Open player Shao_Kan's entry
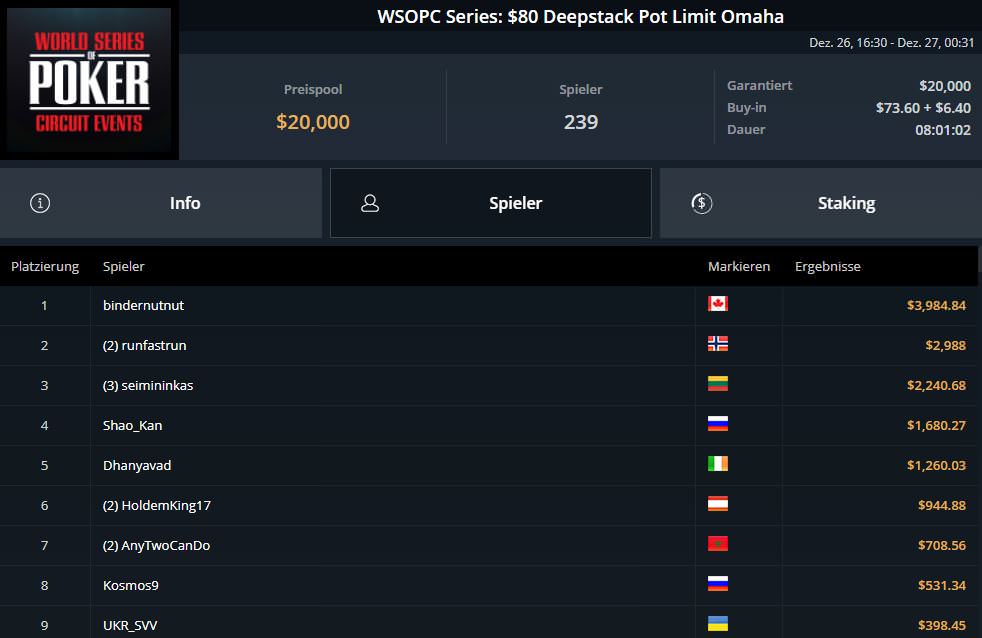The height and width of the screenshot is (638, 982). 132,426
